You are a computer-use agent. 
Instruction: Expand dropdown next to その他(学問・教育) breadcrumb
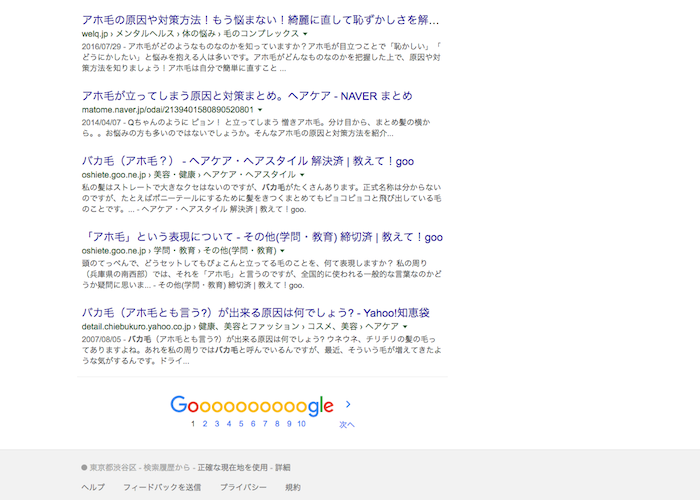coord(282,251)
